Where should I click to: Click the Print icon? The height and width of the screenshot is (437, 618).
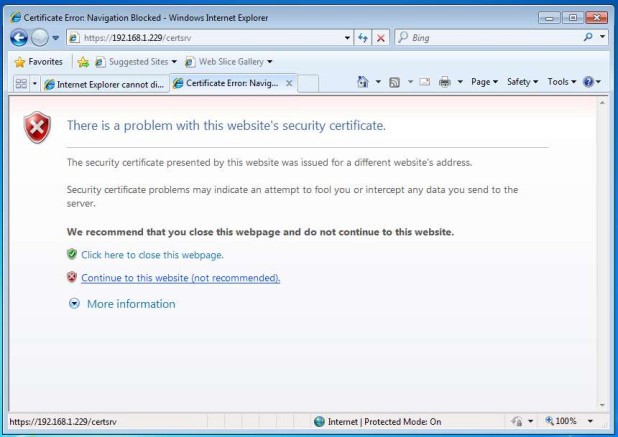coord(445,82)
